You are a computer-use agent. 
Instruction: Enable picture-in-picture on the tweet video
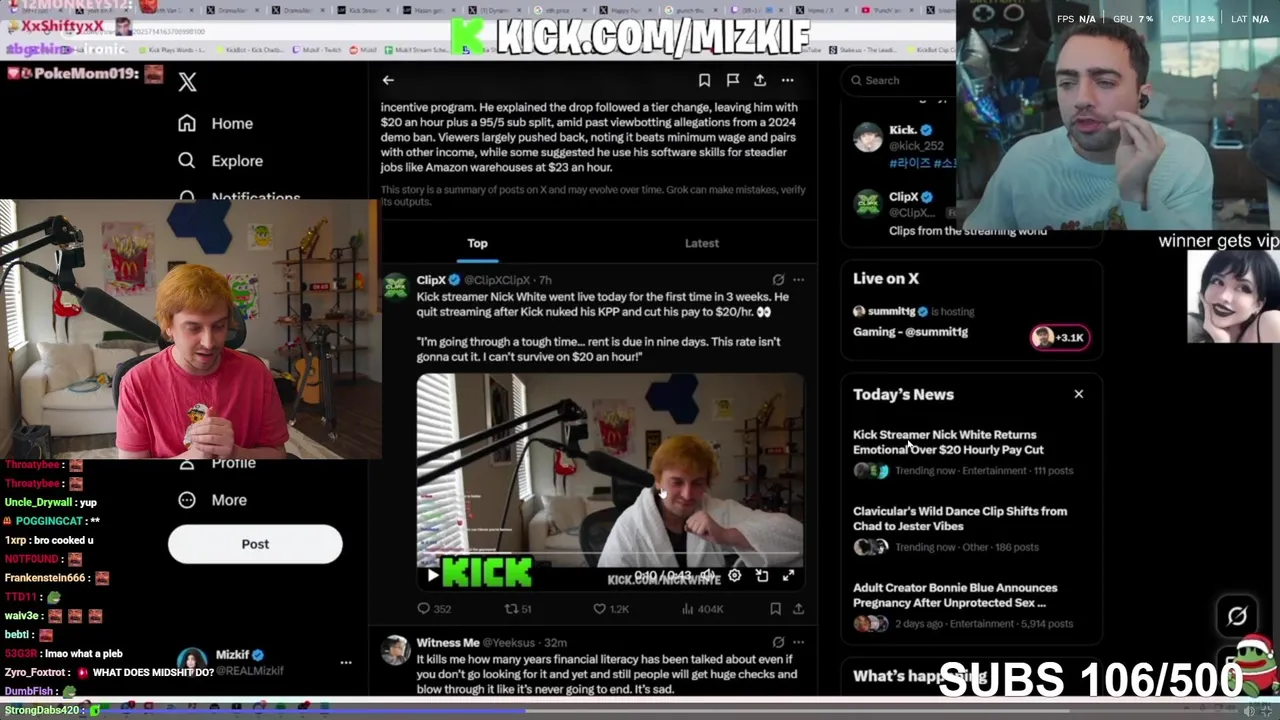(762, 576)
